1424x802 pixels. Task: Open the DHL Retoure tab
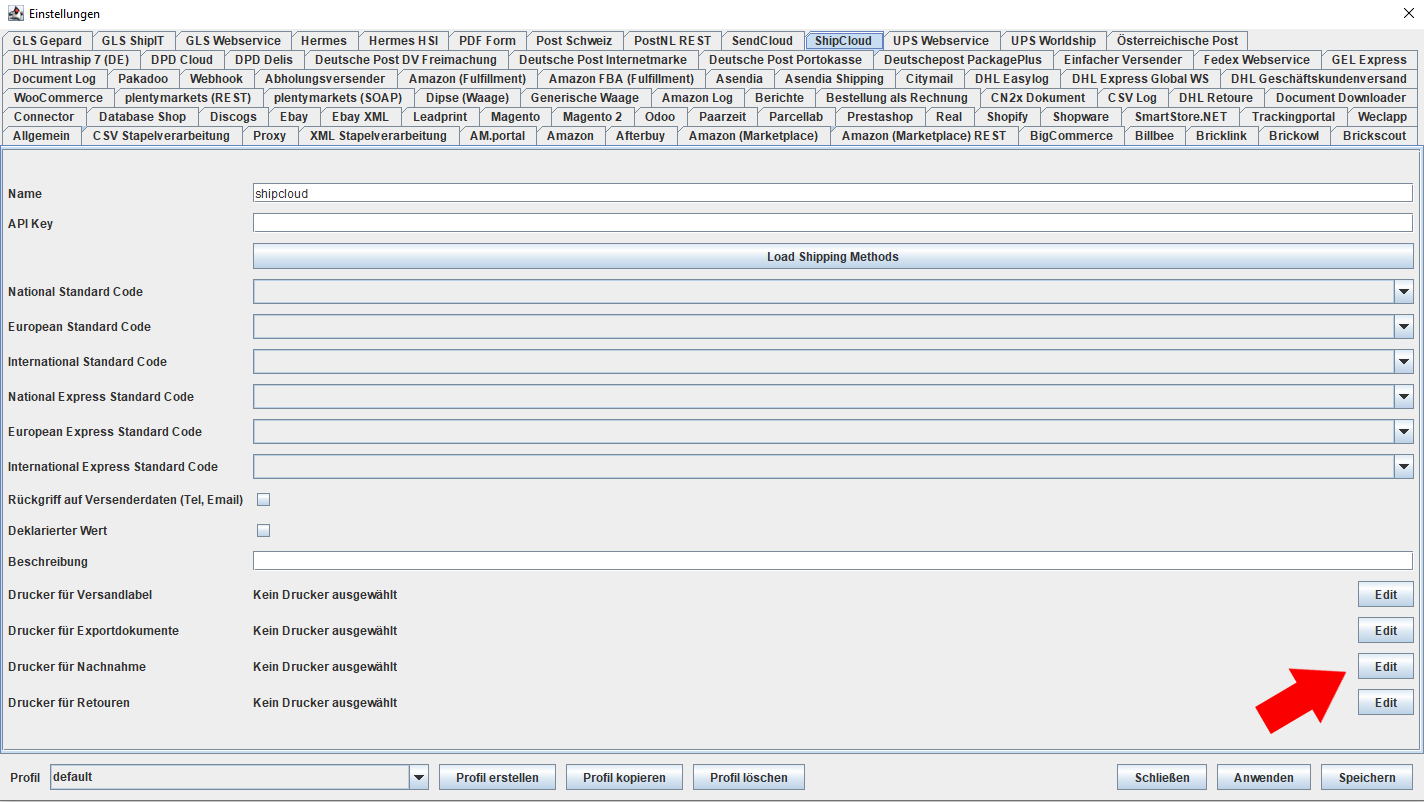coord(1216,98)
